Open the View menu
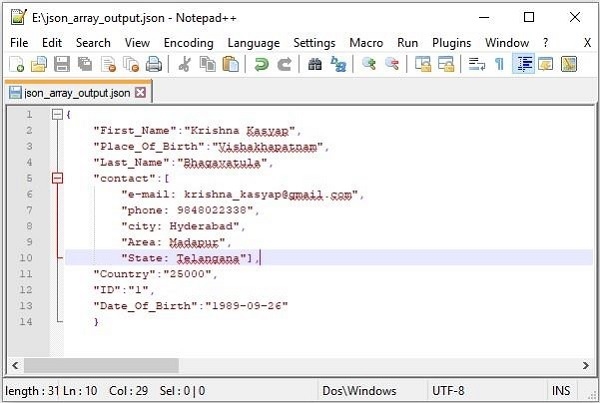The height and width of the screenshot is (403, 600). (137, 42)
